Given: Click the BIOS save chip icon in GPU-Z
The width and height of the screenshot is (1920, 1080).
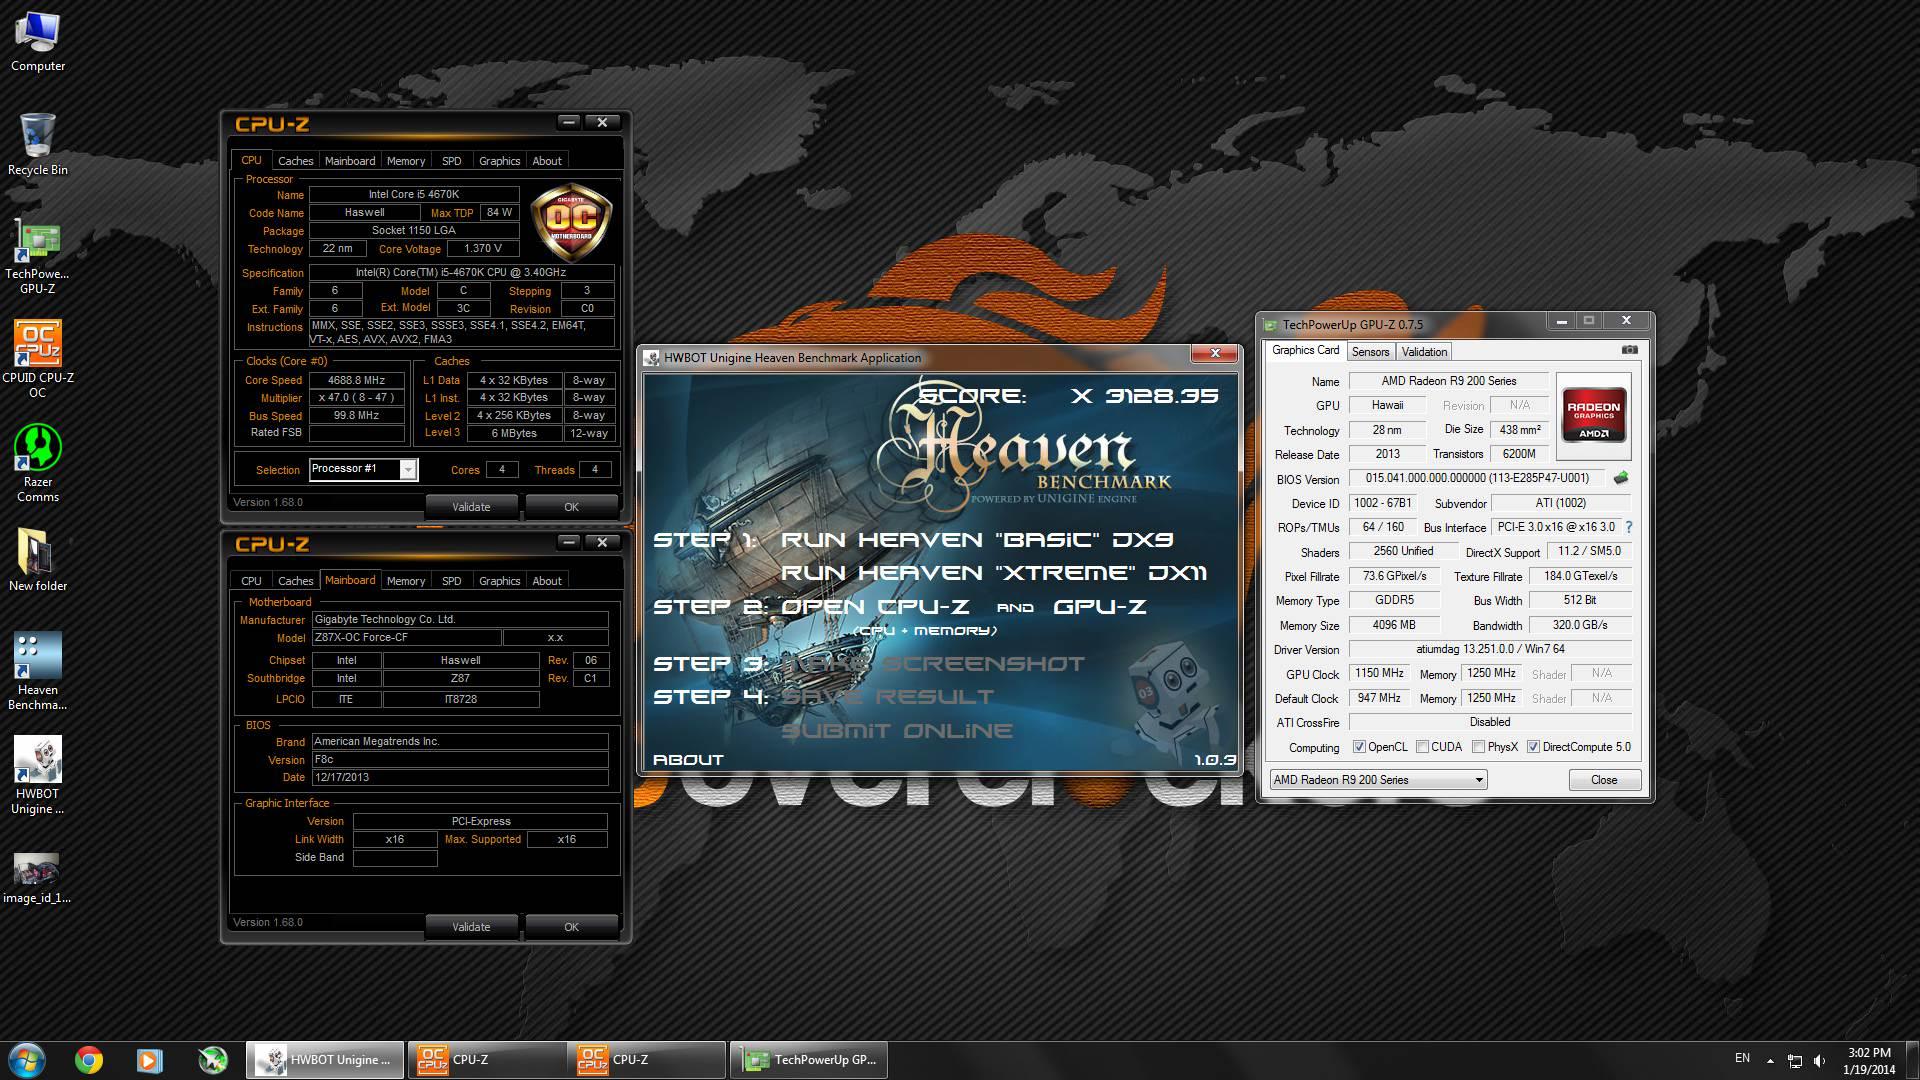Looking at the screenshot, I should [x=1621, y=478].
